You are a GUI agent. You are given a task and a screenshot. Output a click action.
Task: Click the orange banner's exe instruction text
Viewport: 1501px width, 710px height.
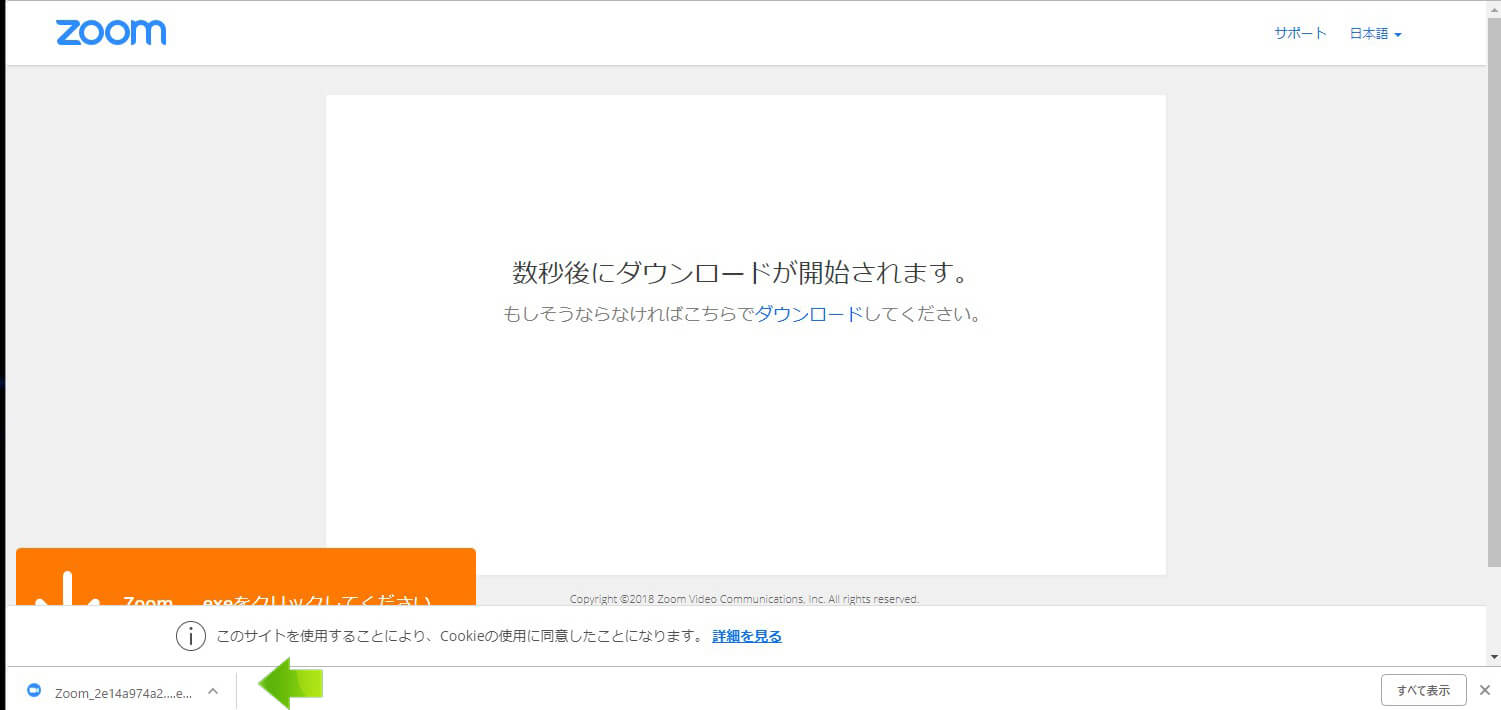[x=277, y=601]
